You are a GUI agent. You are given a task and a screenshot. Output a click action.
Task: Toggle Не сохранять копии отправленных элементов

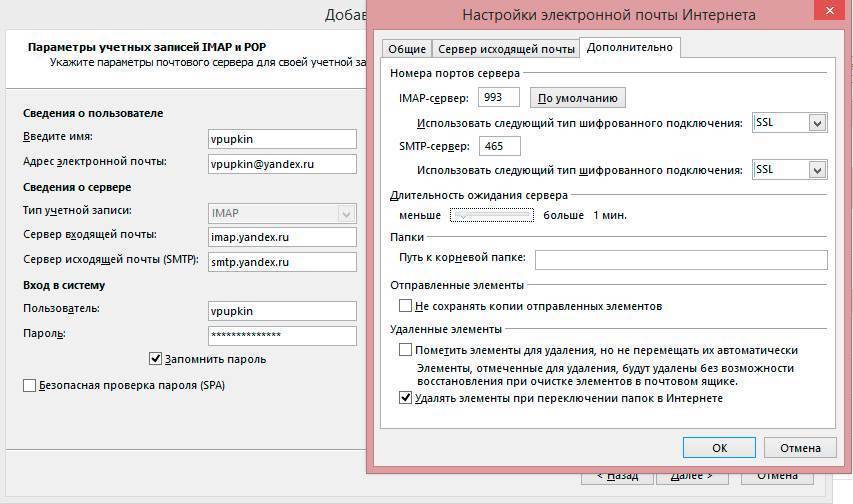pyautogui.click(x=406, y=306)
